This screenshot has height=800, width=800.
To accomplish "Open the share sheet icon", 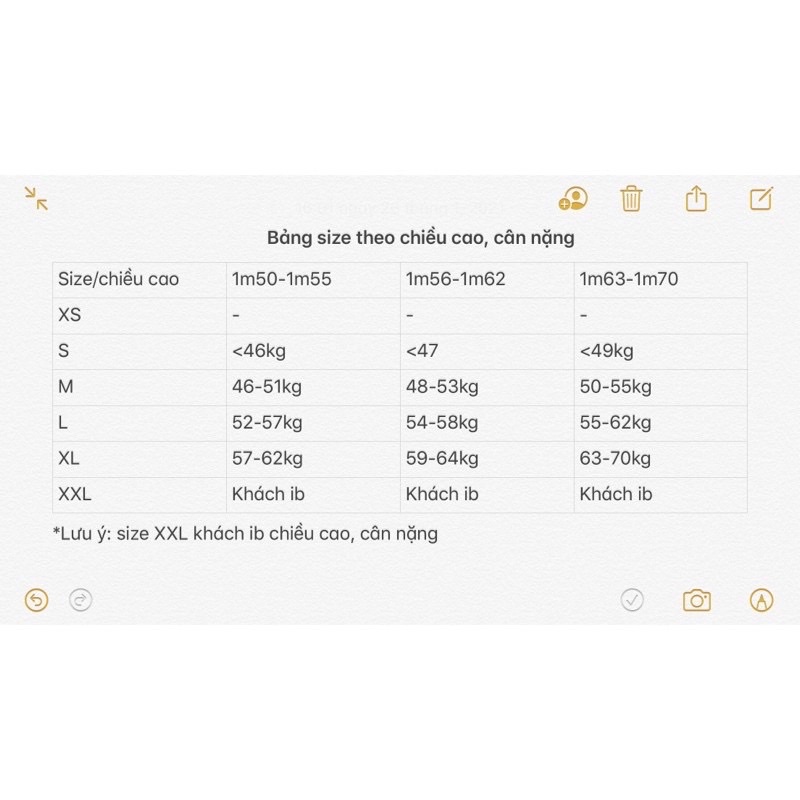I will (696, 198).
